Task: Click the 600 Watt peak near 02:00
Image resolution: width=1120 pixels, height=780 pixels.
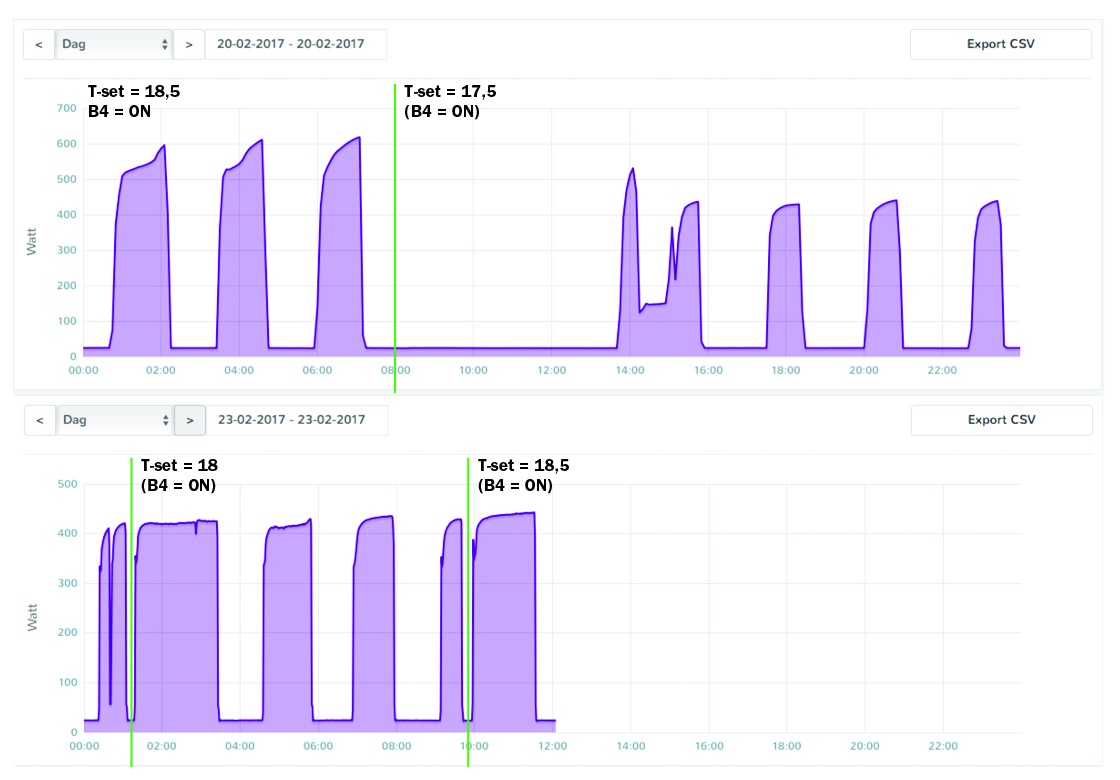Action: tap(164, 146)
